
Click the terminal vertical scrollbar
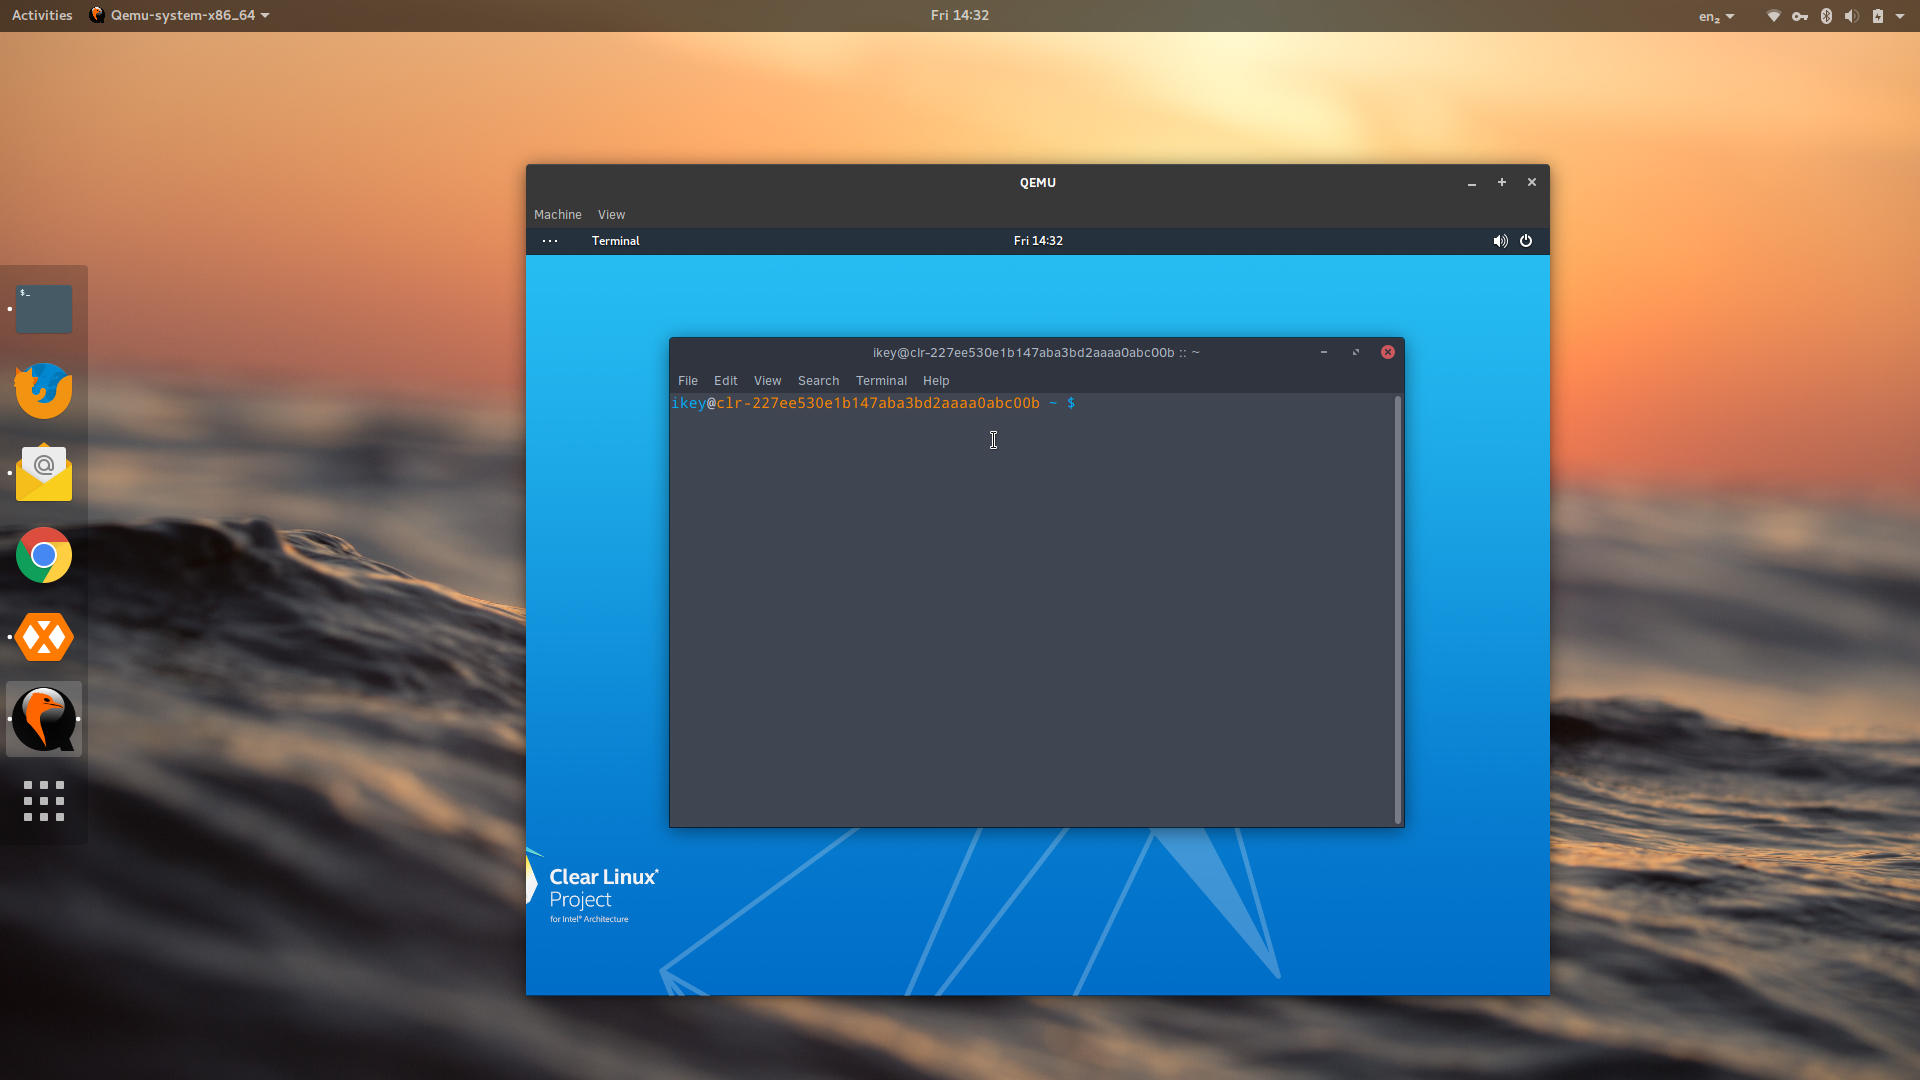(x=1398, y=610)
